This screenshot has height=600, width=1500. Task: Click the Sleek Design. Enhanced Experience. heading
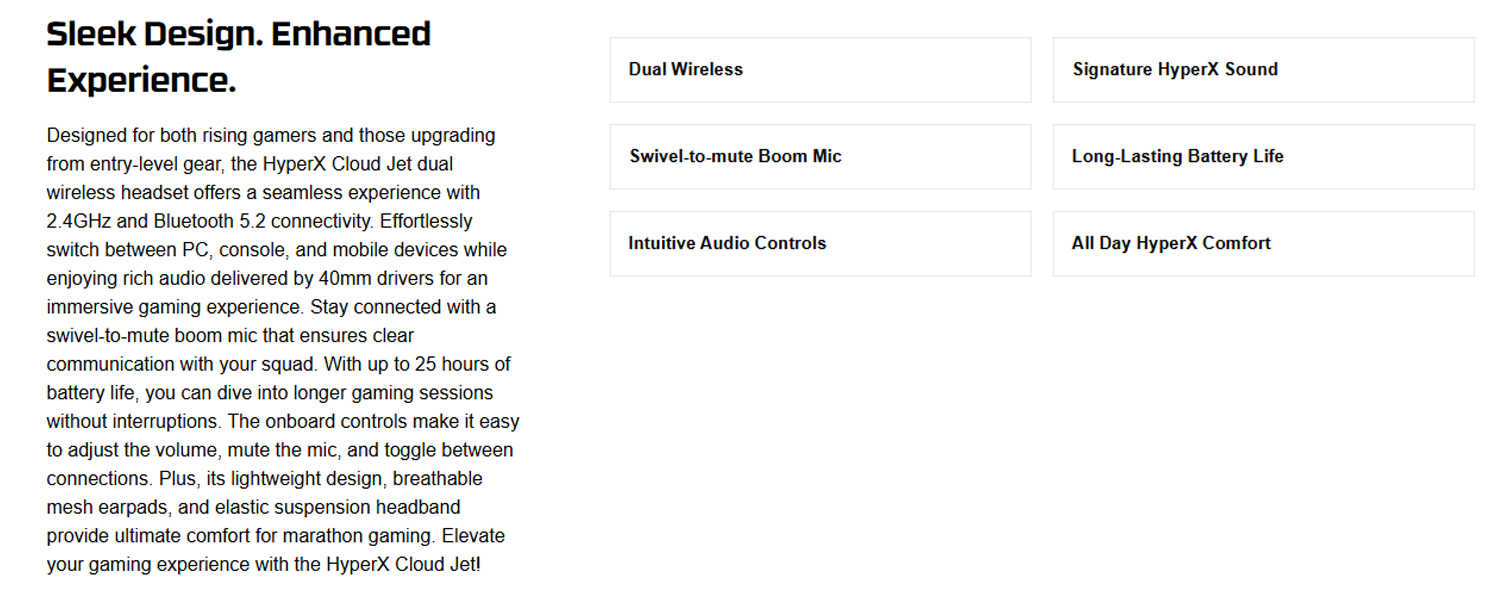point(239,56)
